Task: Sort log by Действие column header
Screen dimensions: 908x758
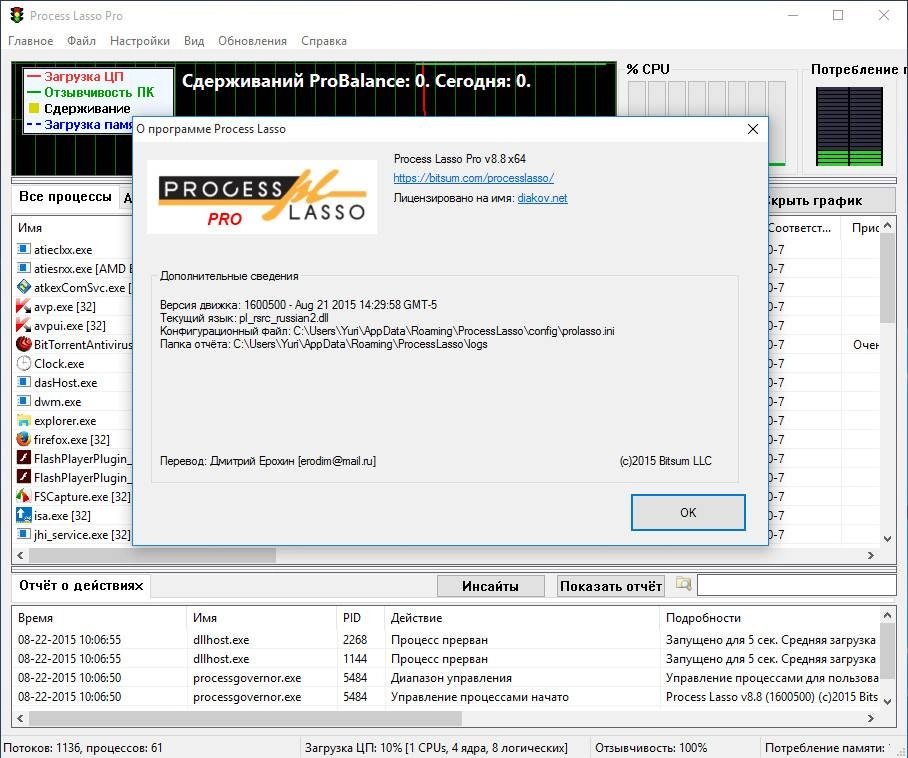Action: pos(522,618)
